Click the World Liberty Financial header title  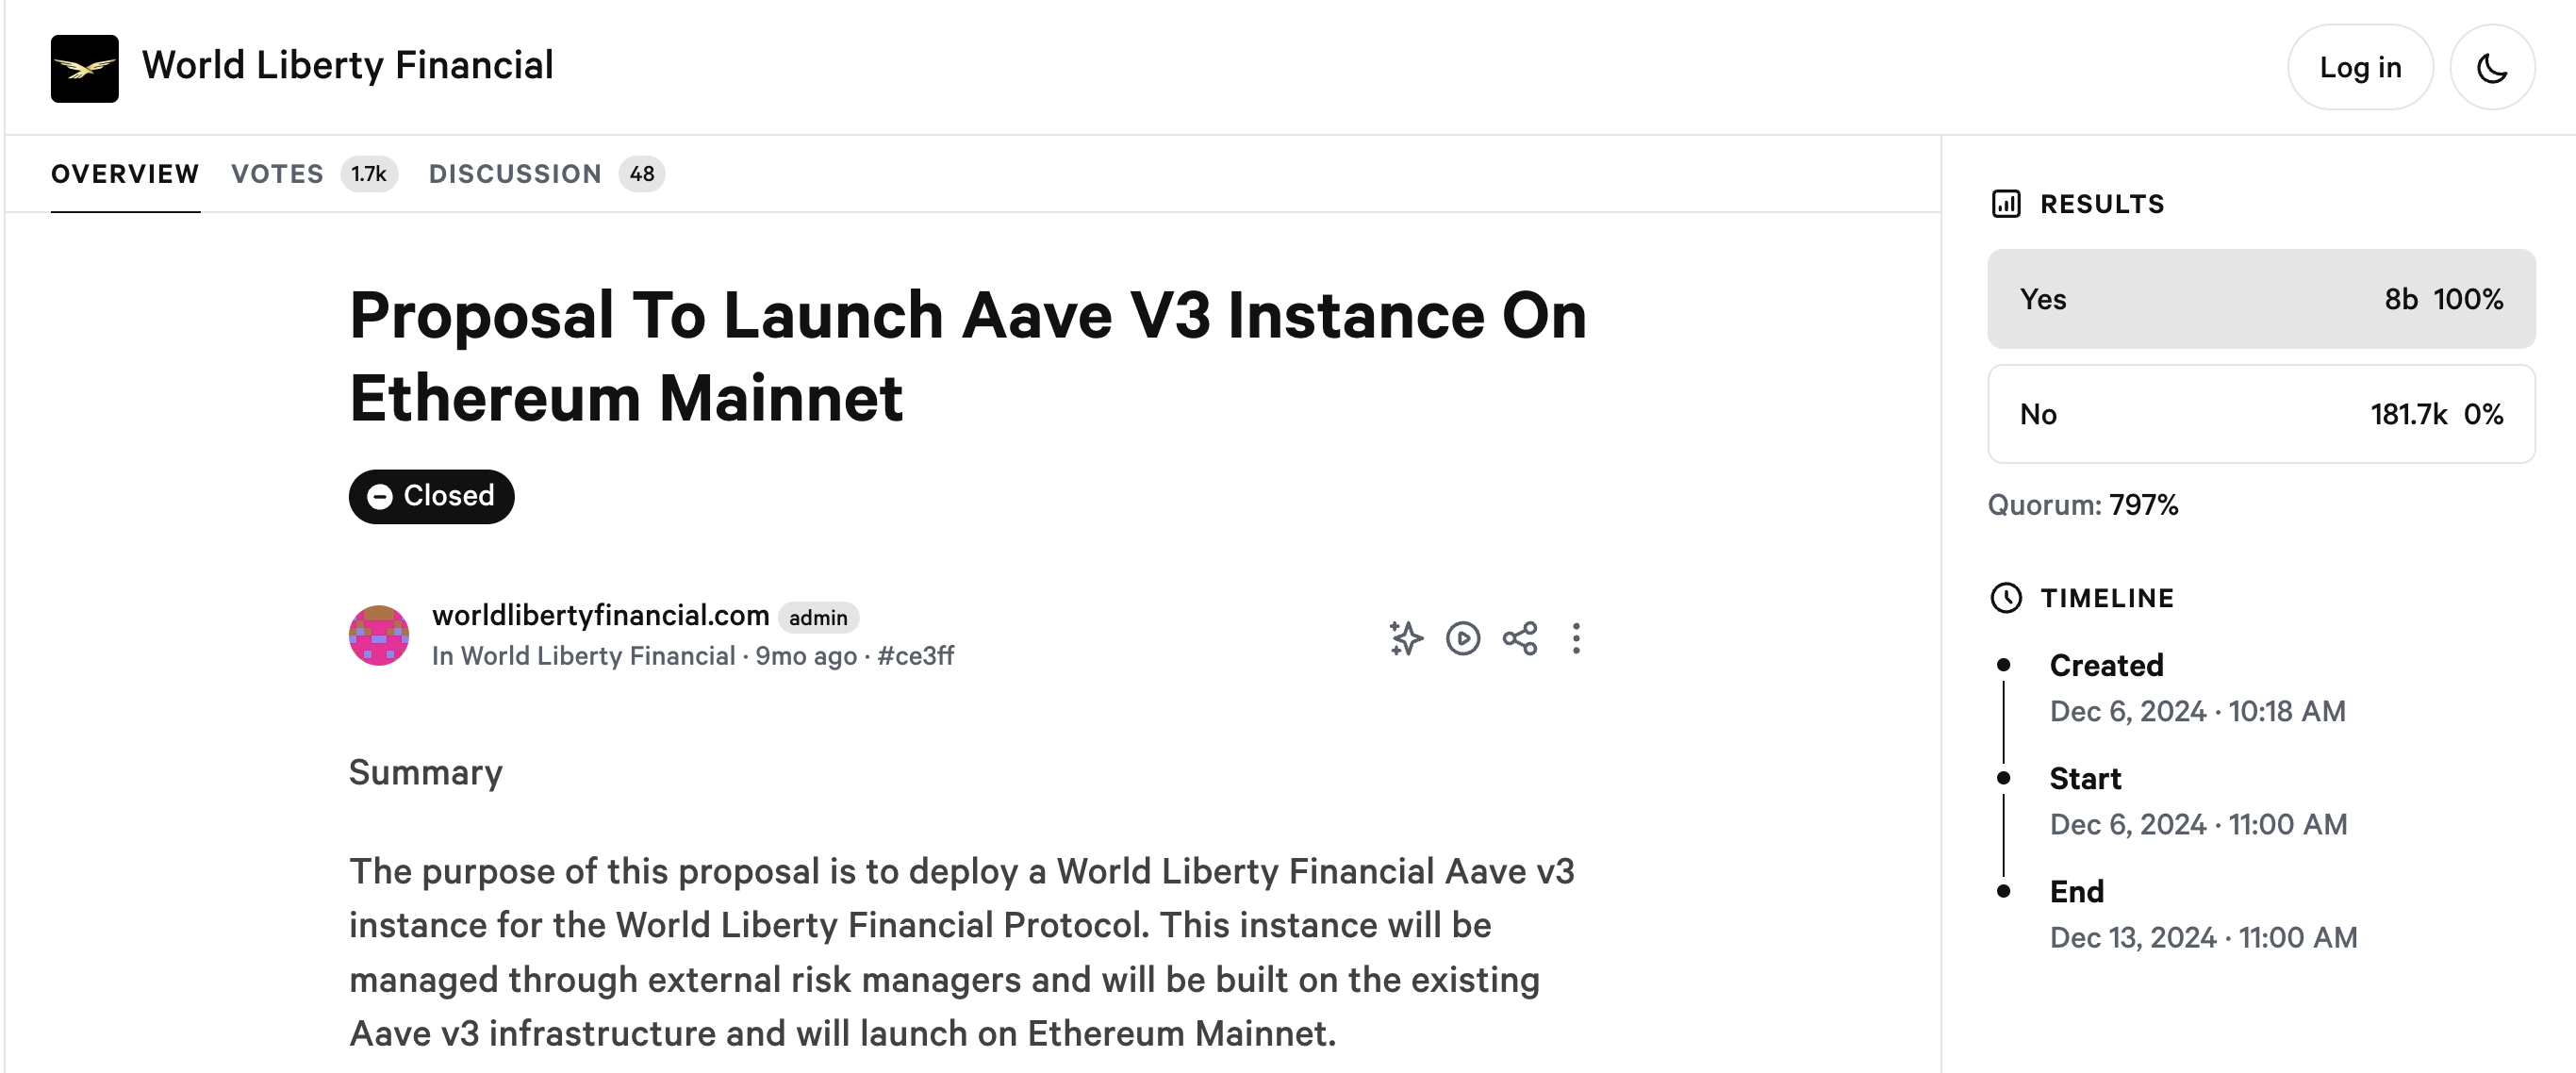pyautogui.click(x=347, y=66)
